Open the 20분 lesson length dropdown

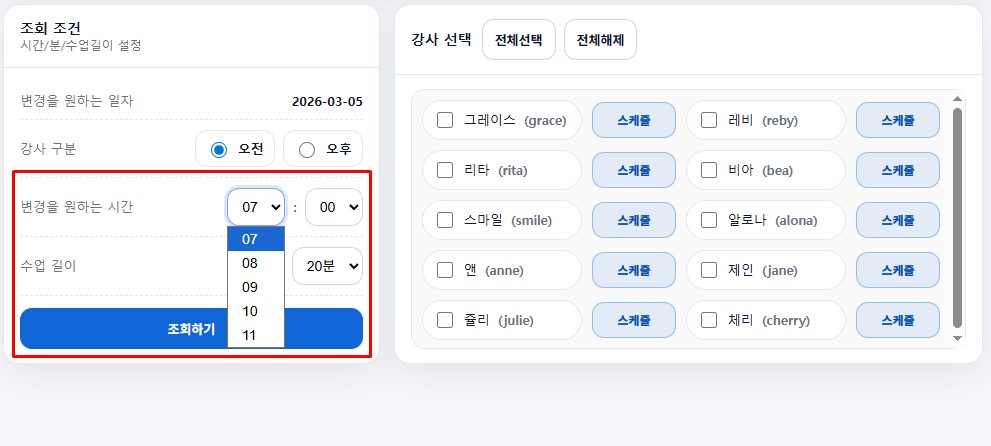pyautogui.click(x=327, y=267)
